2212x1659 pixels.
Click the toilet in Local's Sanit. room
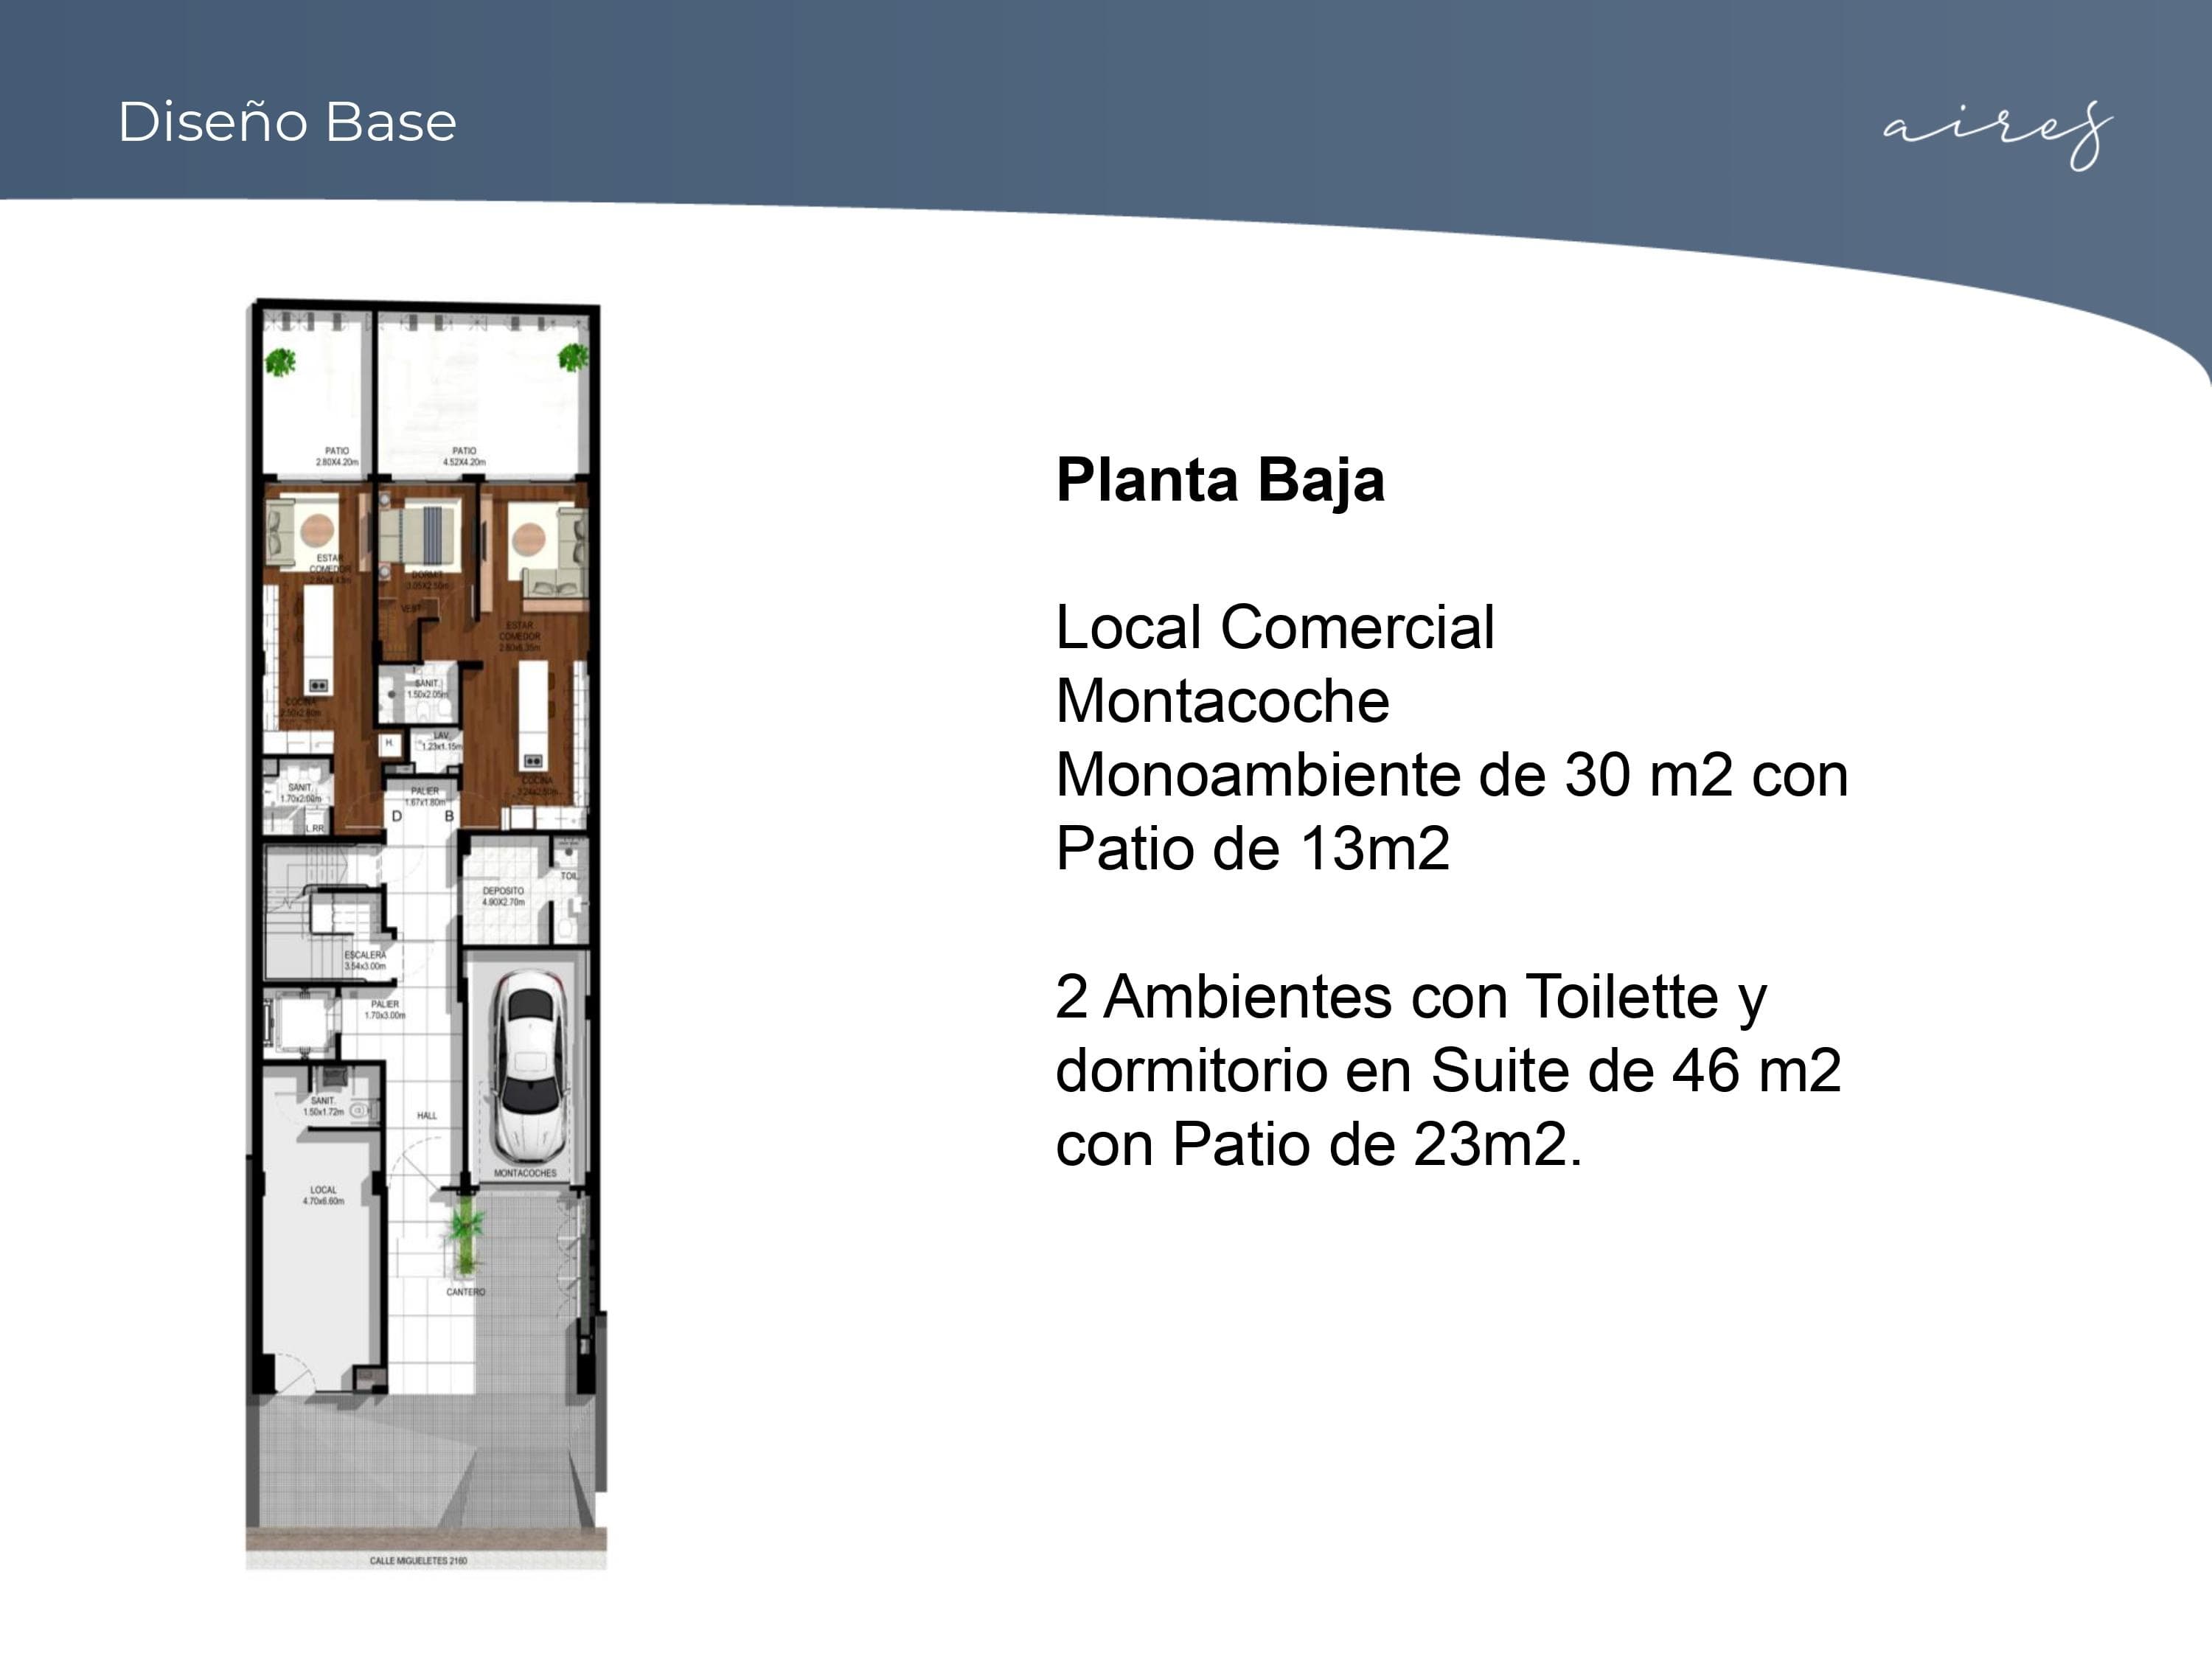pos(358,1110)
